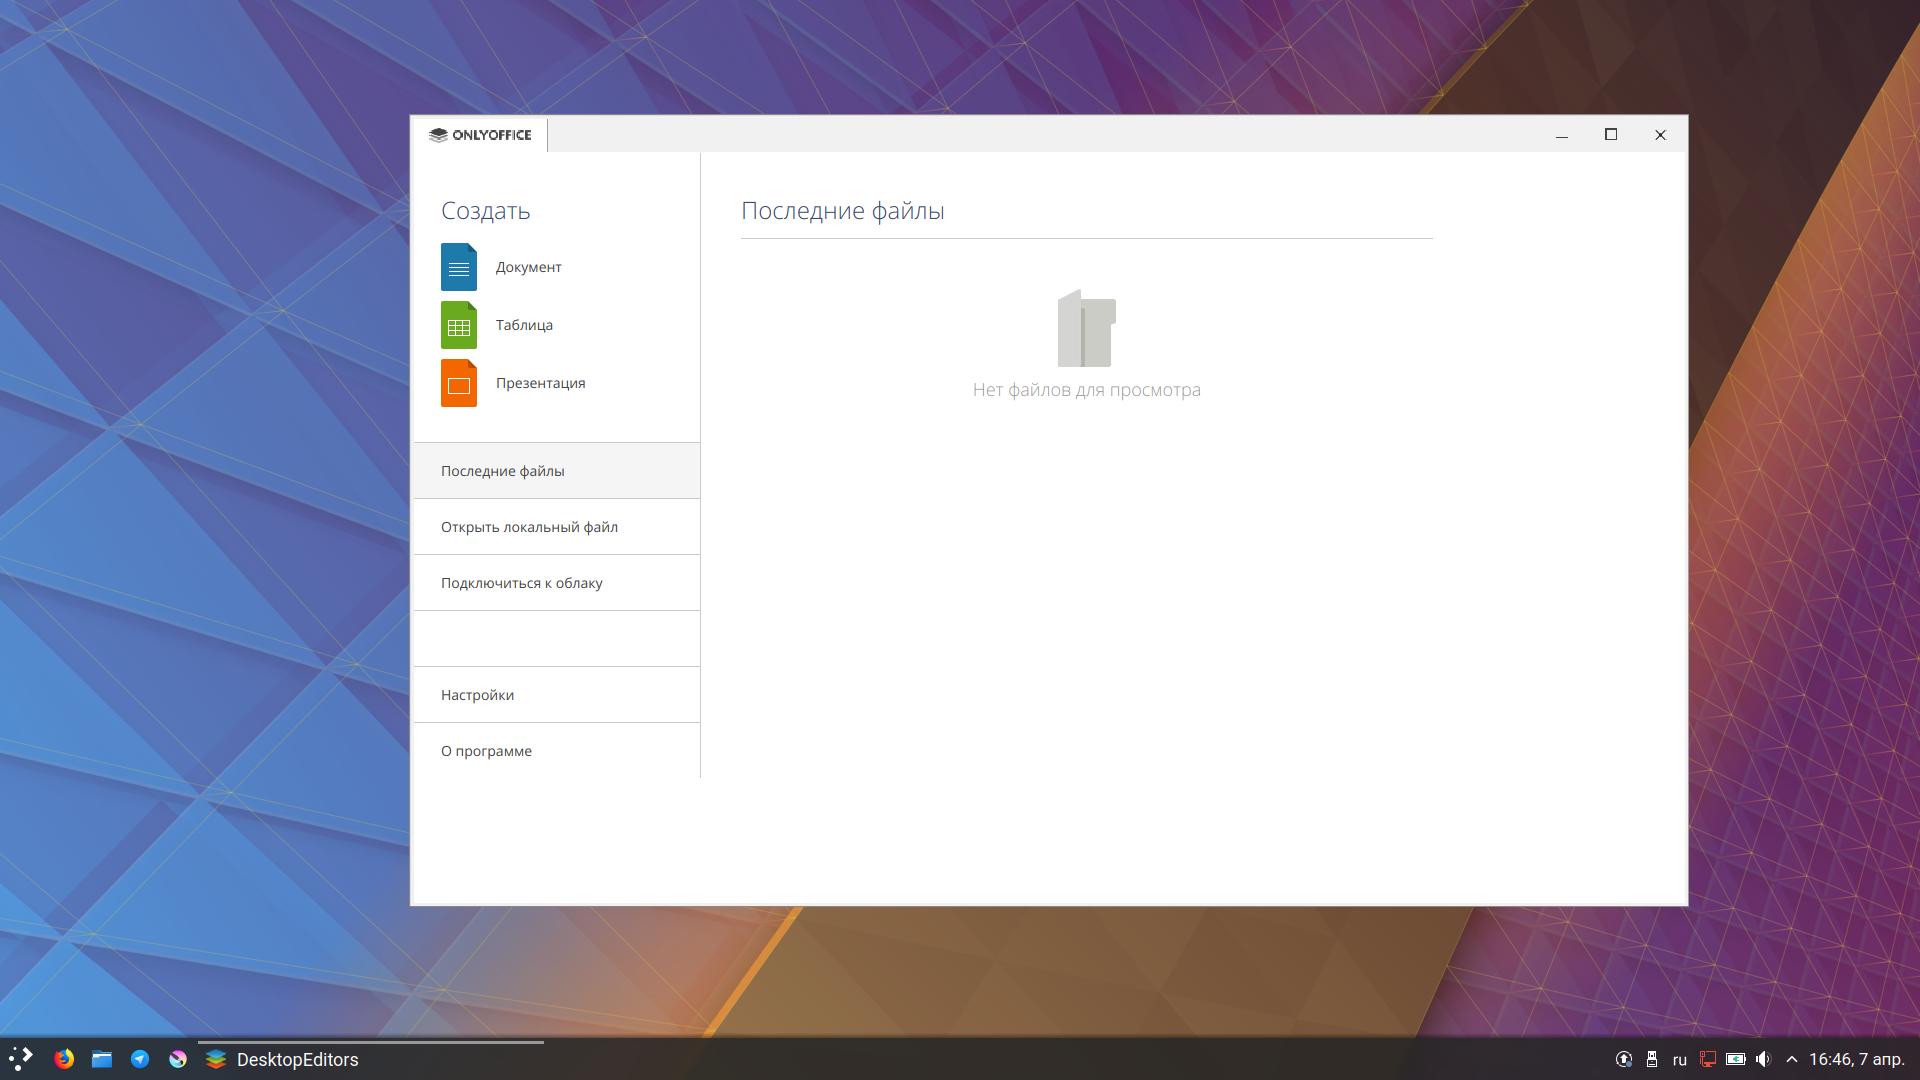This screenshot has height=1080, width=1920.
Task: Create a new Документ
Action: pyautogui.click(x=530, y=267)
